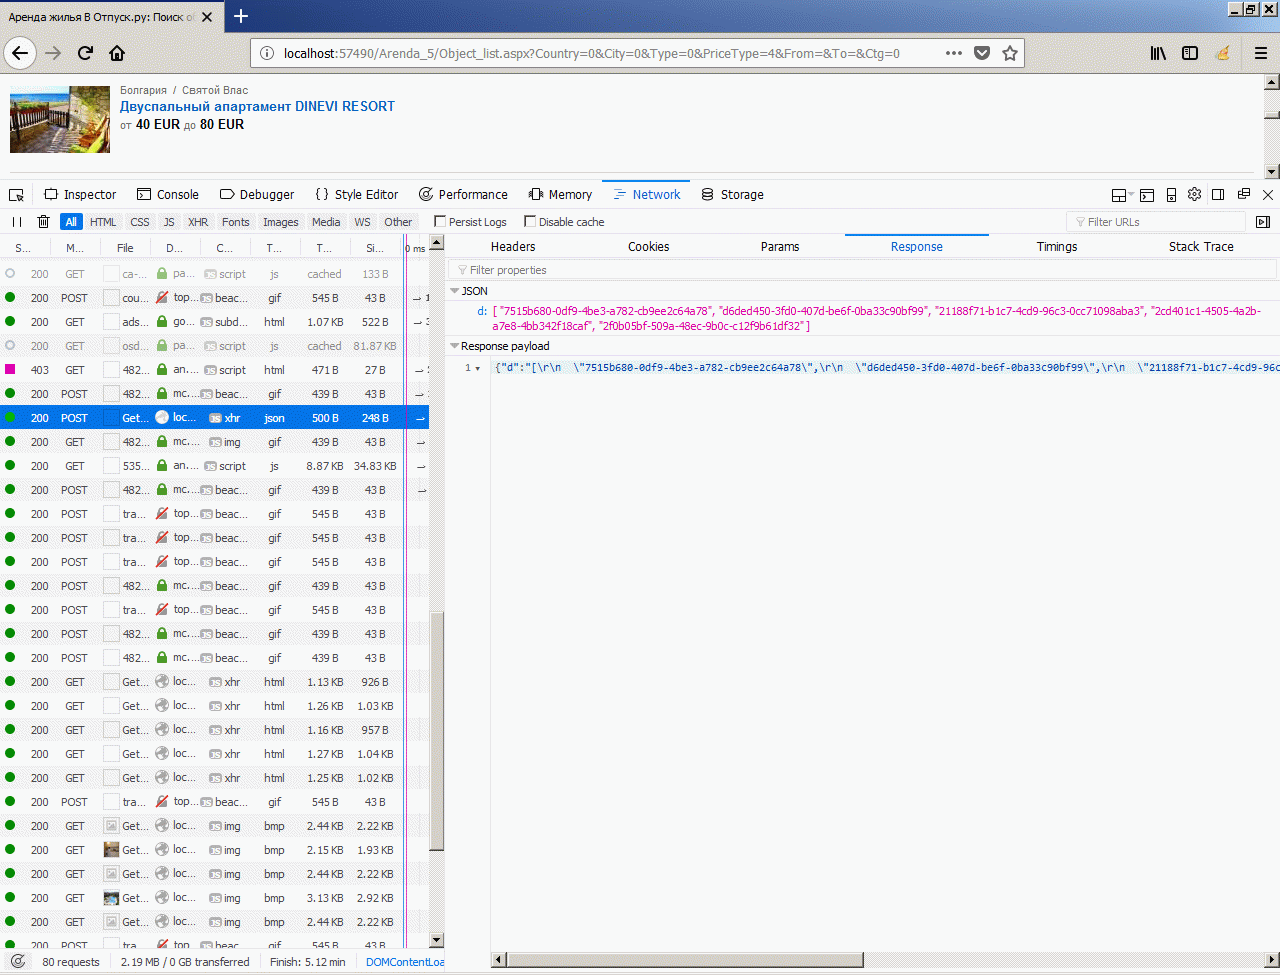Show the request Headers tab

513,247
